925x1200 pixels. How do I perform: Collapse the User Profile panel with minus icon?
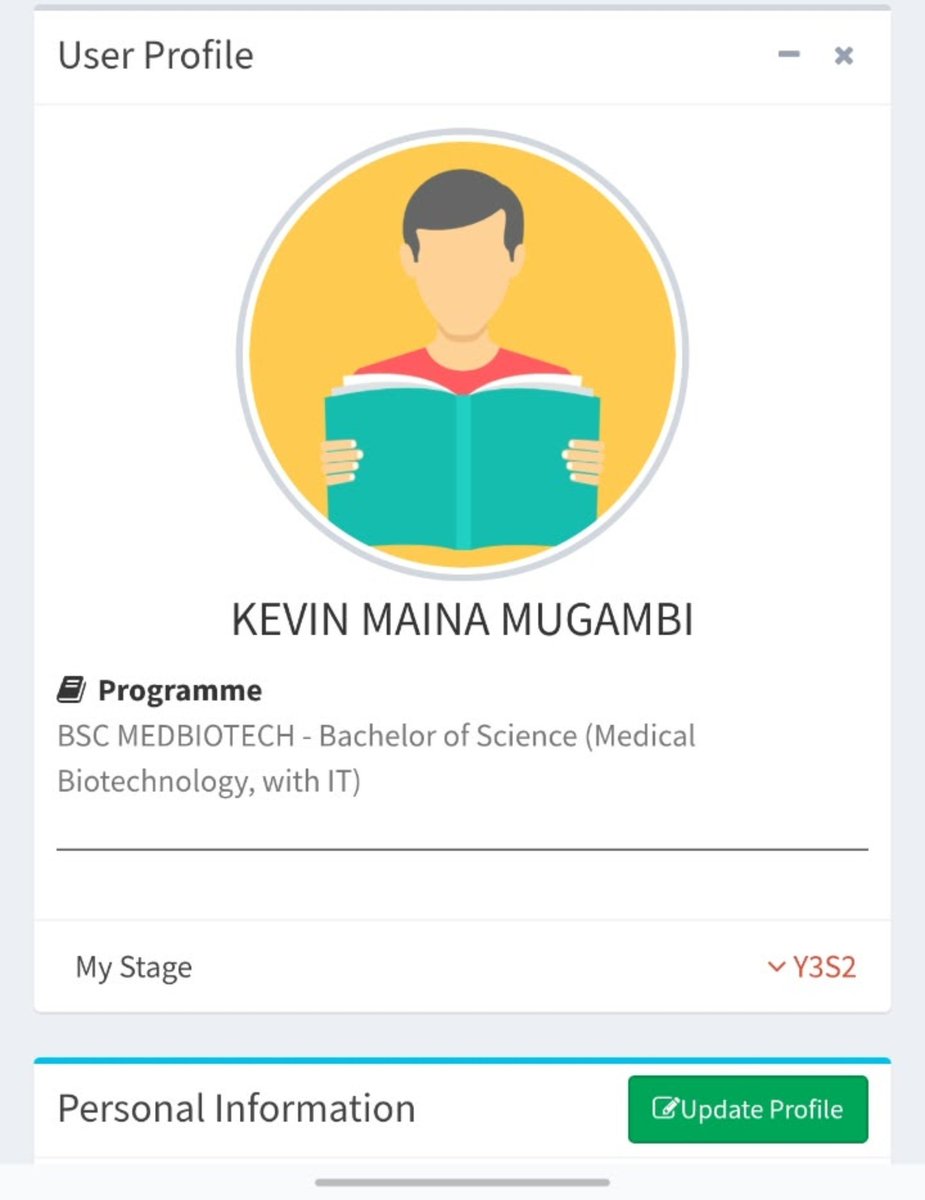789,54
